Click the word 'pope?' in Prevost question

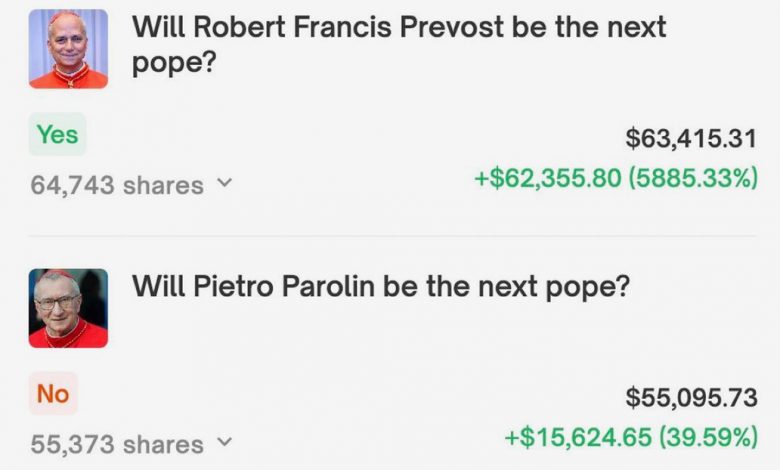174,63
